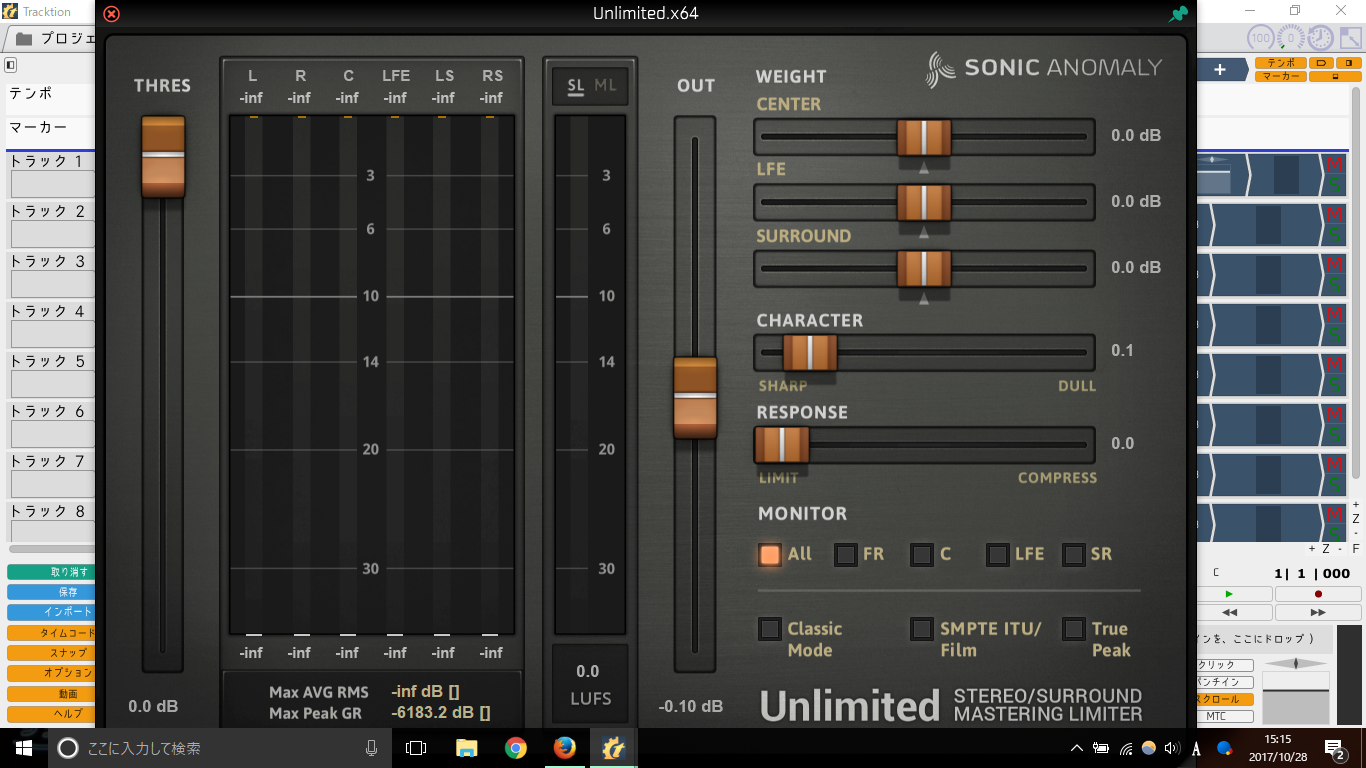The width and height of the screenshot is (1366, 768).
Task: Check the SMPTE ITU/Film option
Action: tap(922, 629)
